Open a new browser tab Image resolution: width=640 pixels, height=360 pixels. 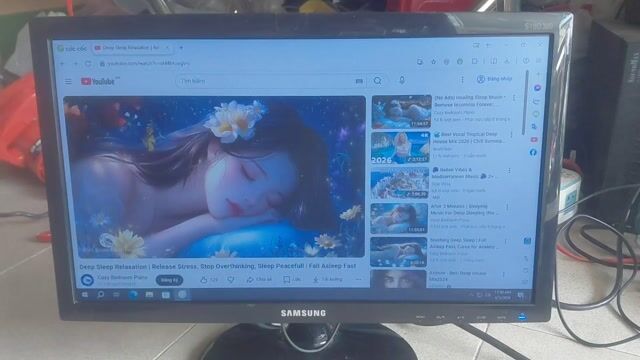pyautogui.click(x=181, y=48)
